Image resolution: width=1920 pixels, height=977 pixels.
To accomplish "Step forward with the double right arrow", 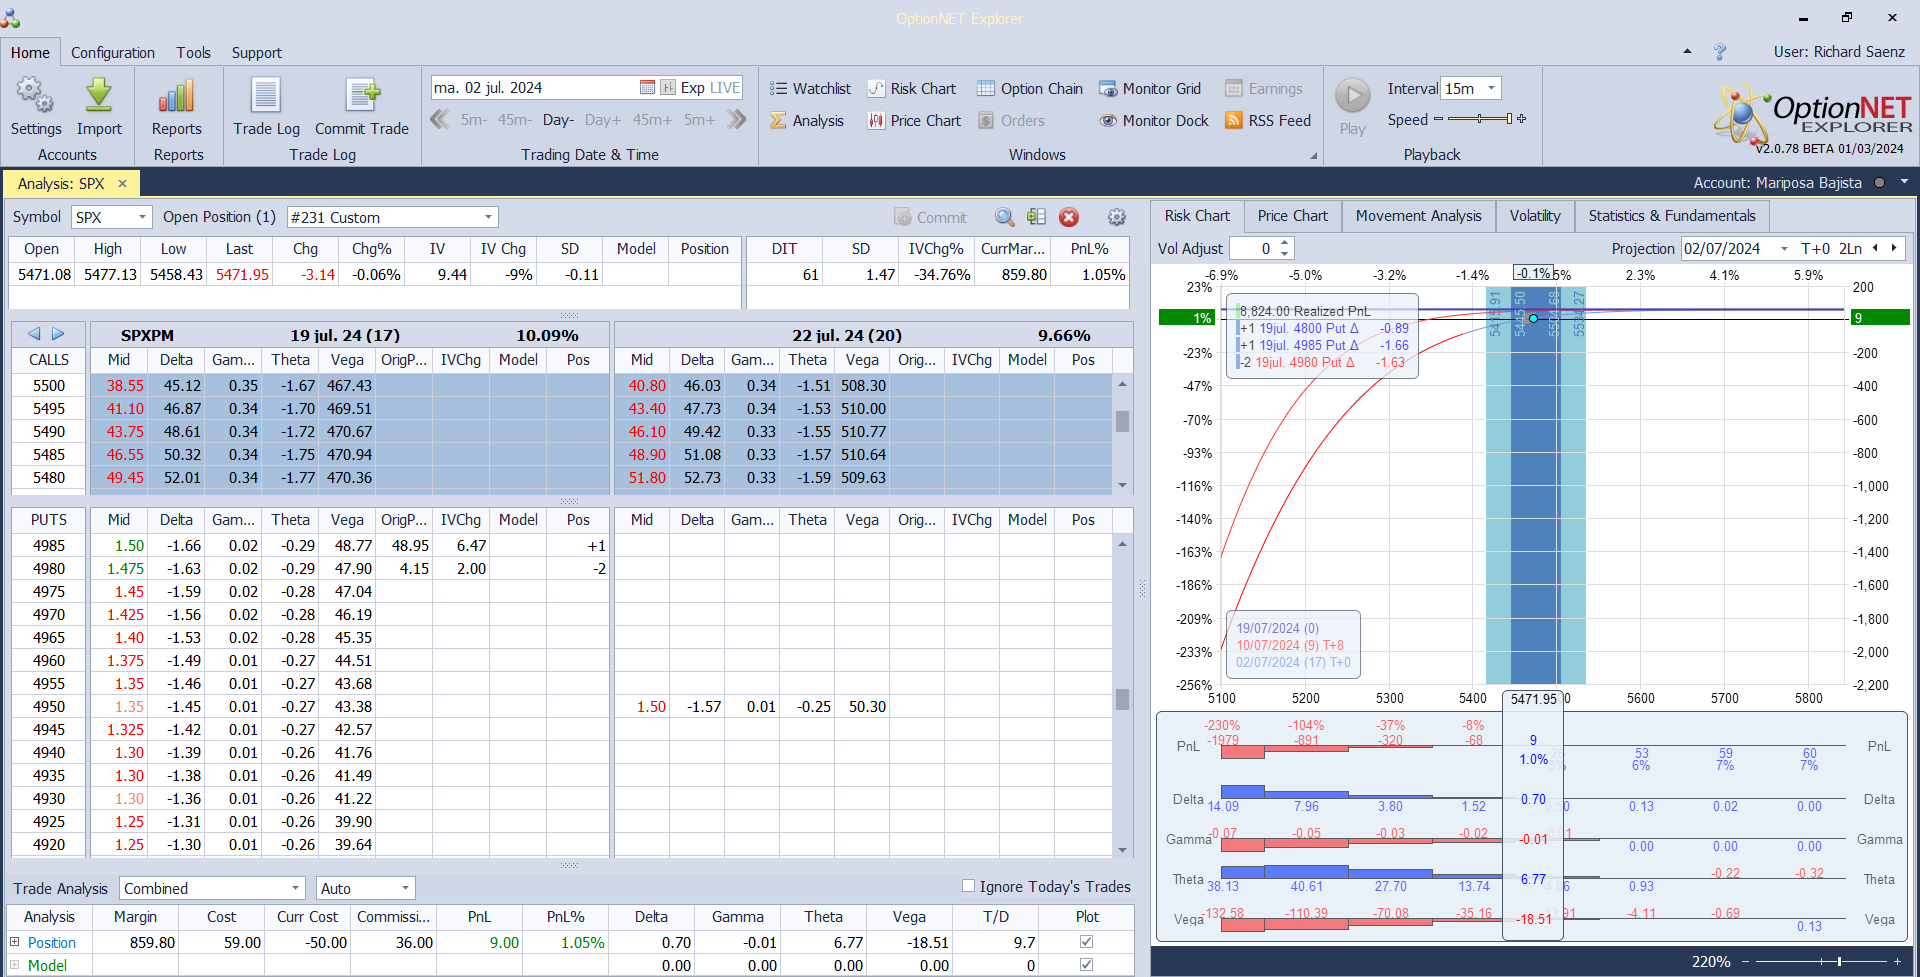I will (737, 120).
